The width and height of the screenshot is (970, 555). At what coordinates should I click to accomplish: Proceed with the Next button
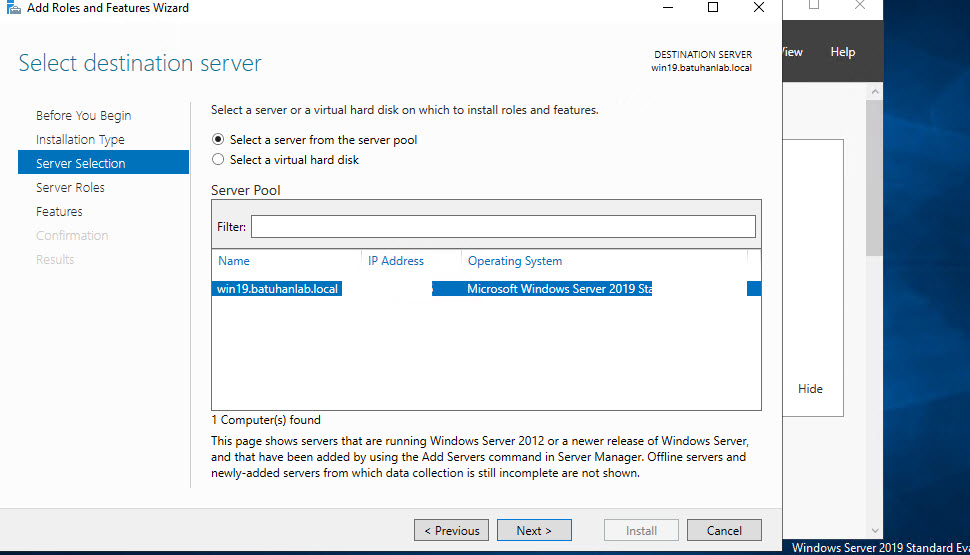pos(535,531)
